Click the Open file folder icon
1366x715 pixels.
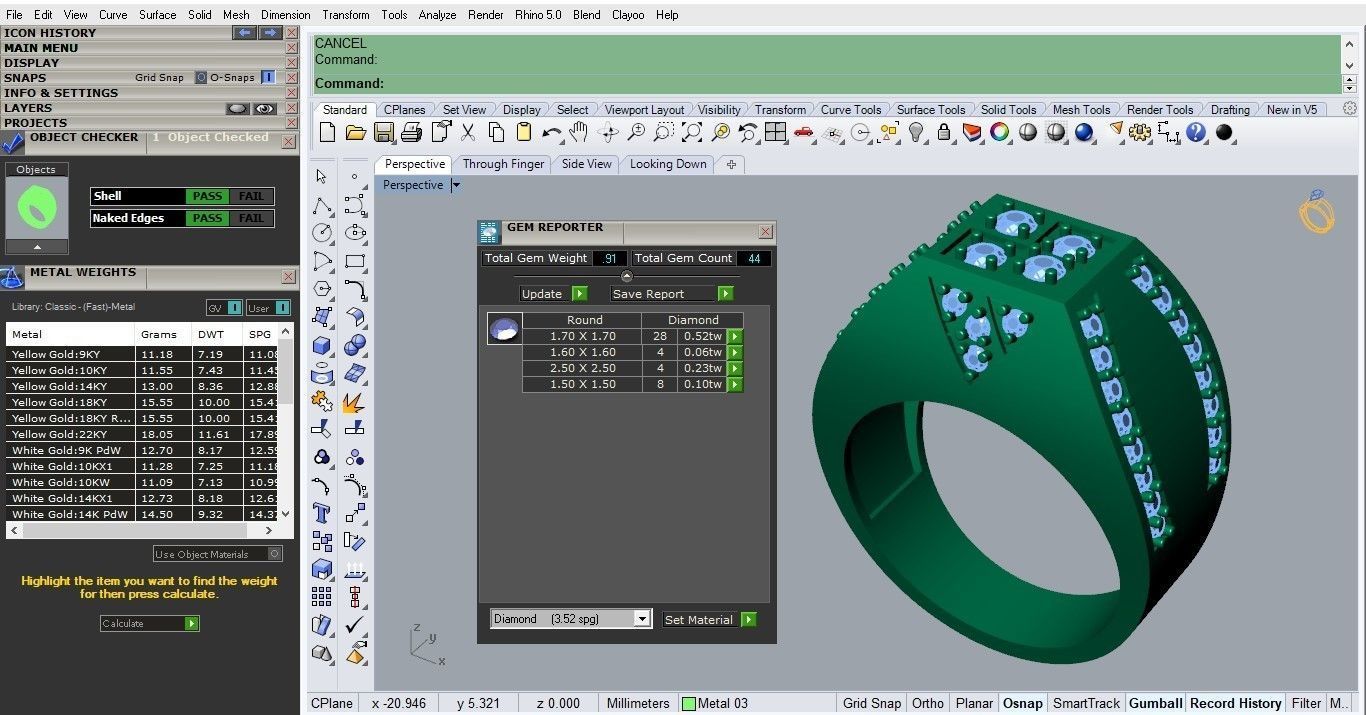click(x=355, y=132)
